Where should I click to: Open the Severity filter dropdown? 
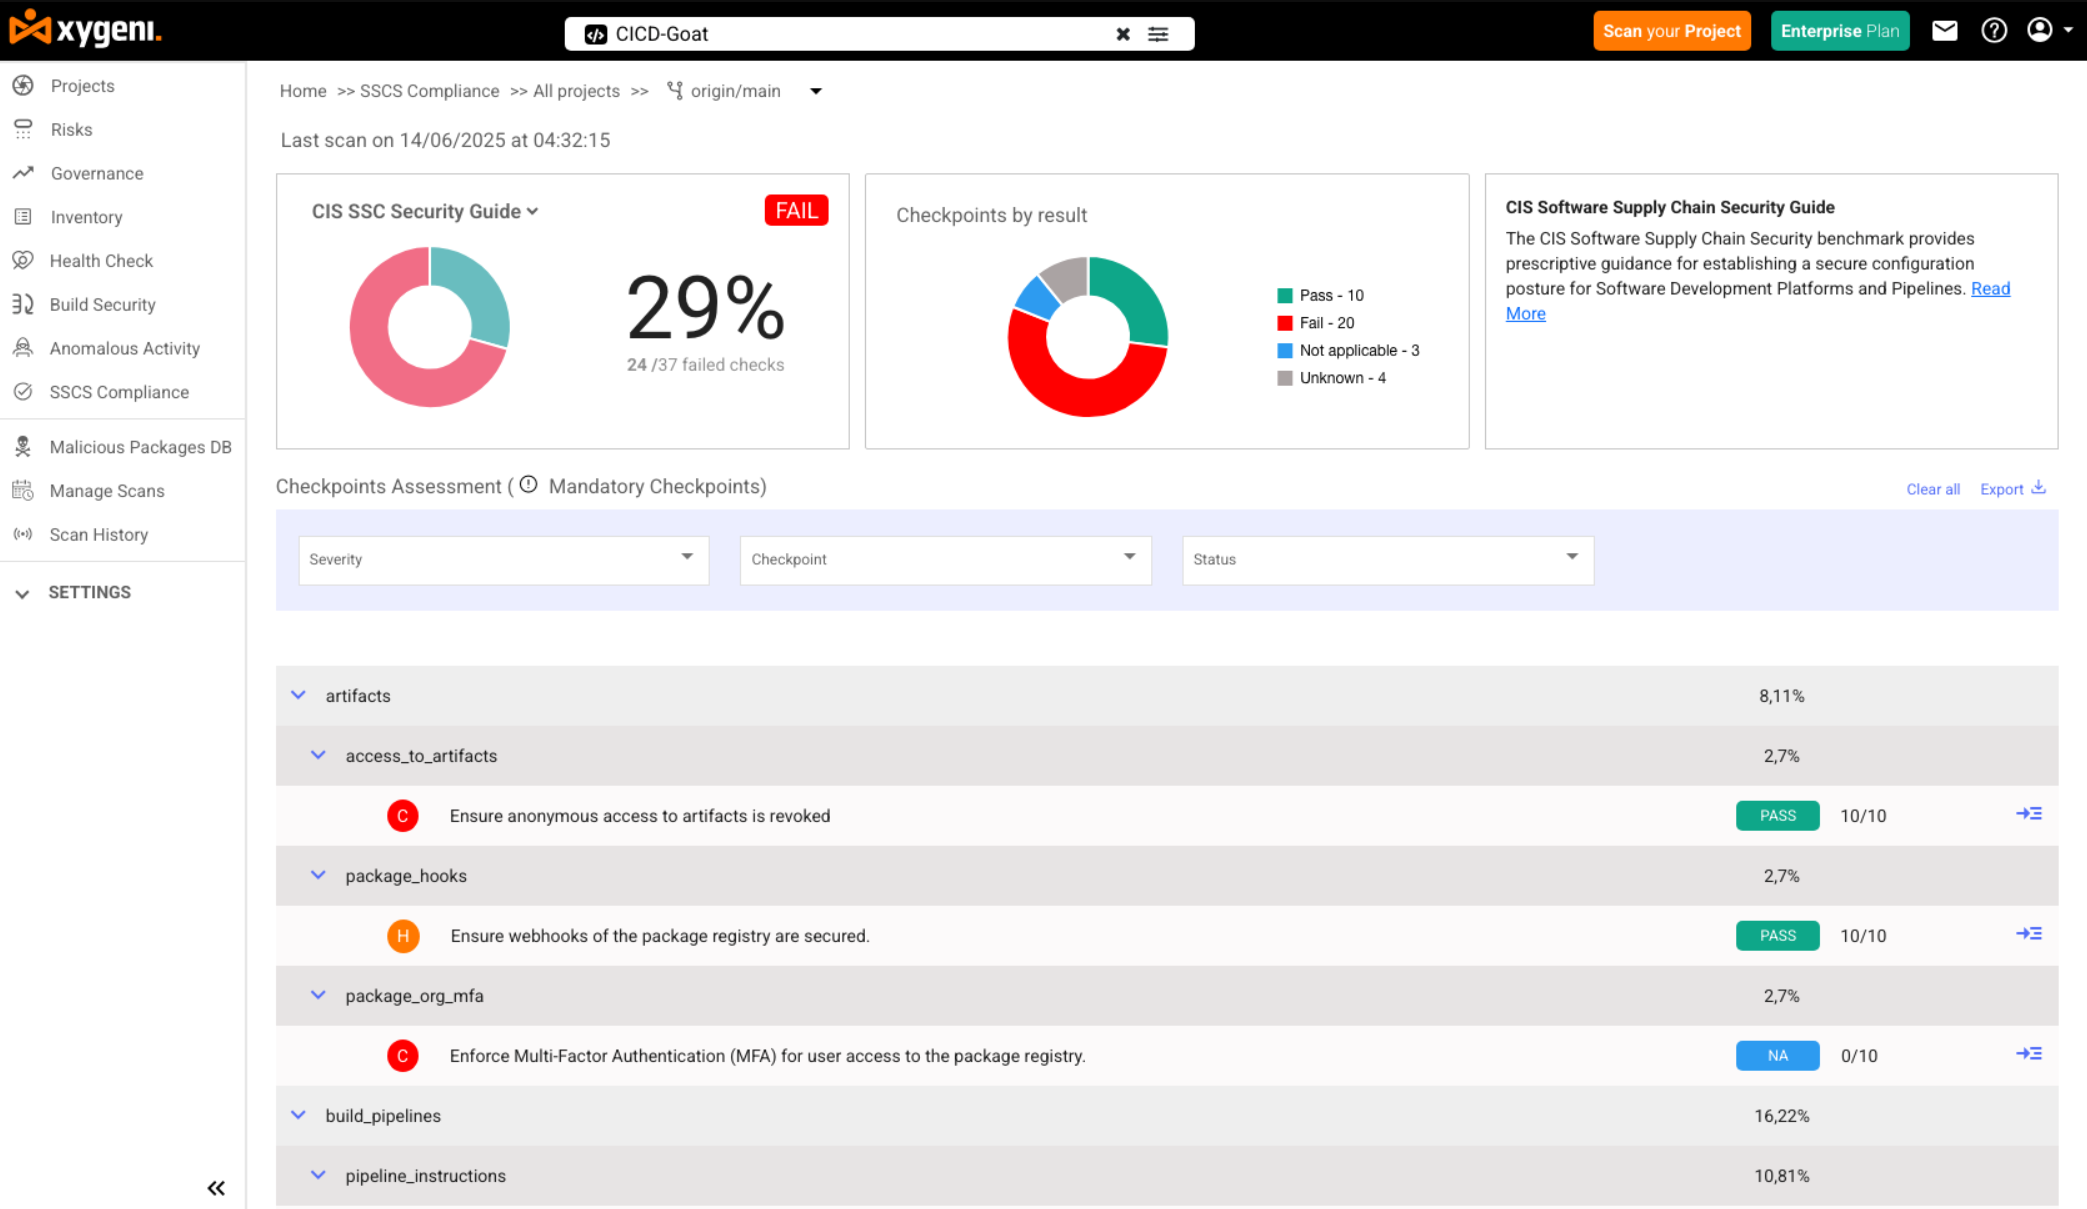click(503, 559)
